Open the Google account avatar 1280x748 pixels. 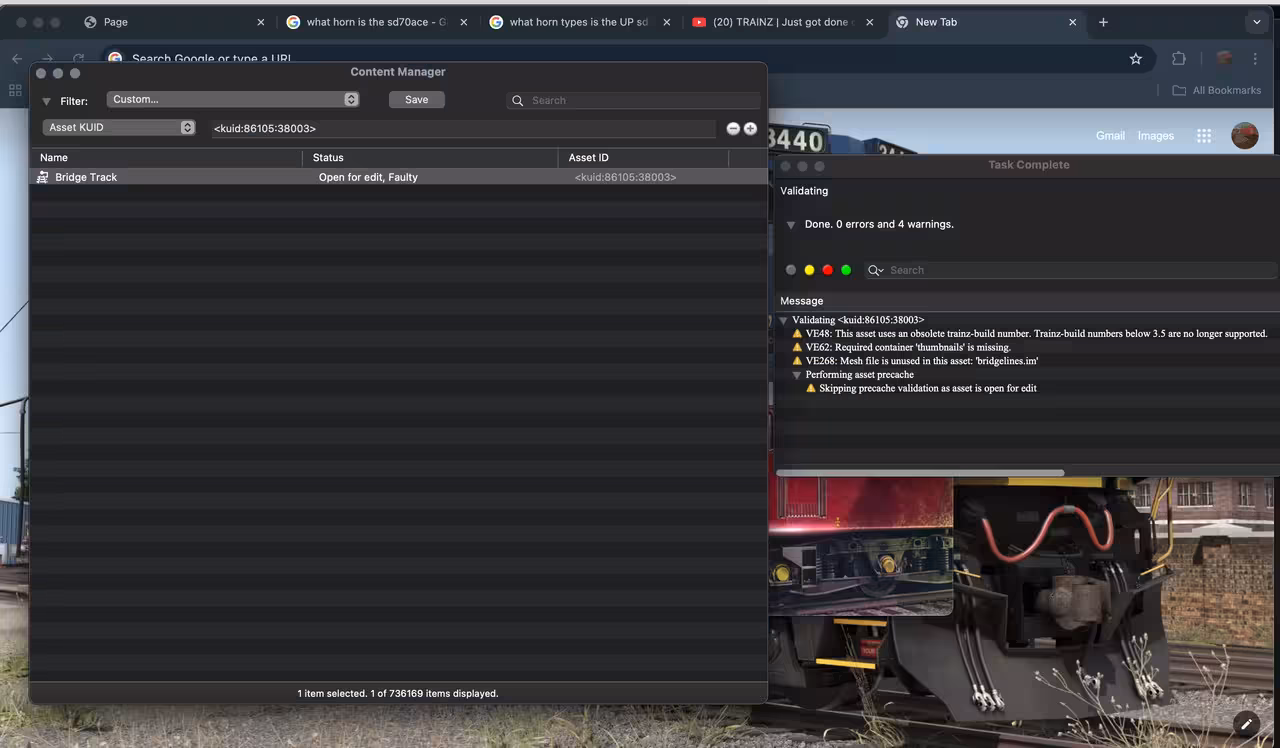coord(1245,136)
